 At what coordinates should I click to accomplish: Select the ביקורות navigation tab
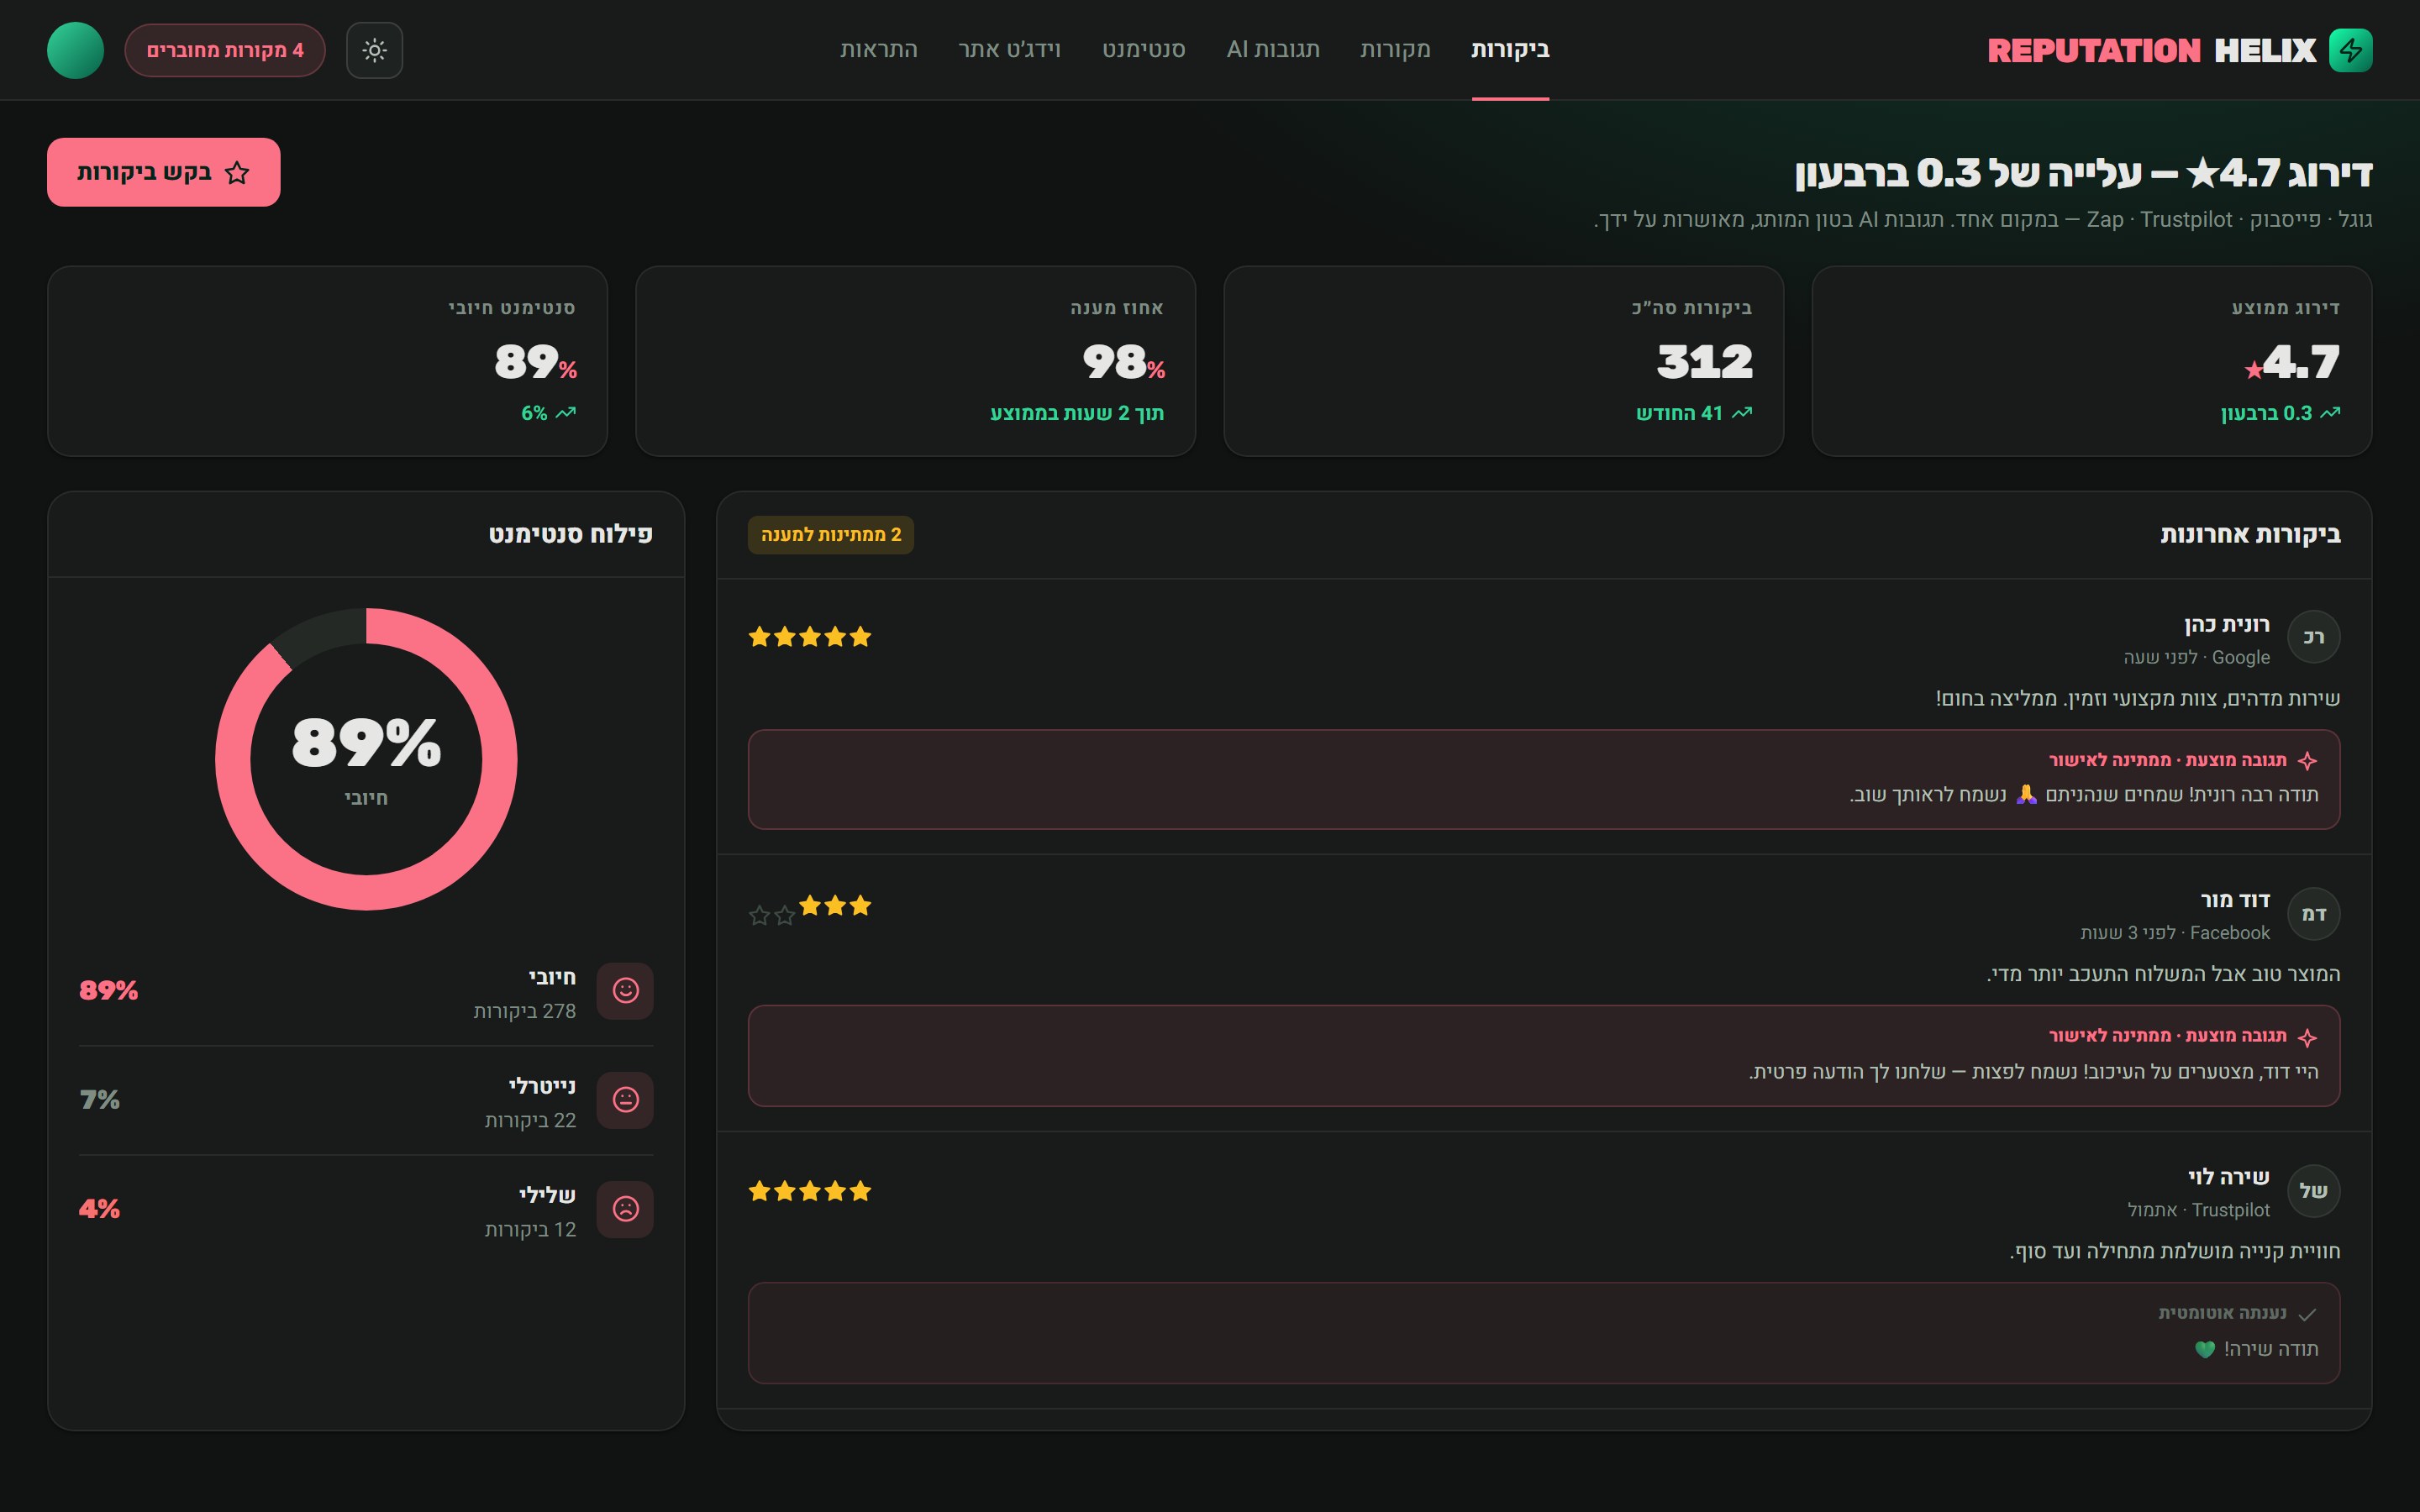pos(1510,49)
